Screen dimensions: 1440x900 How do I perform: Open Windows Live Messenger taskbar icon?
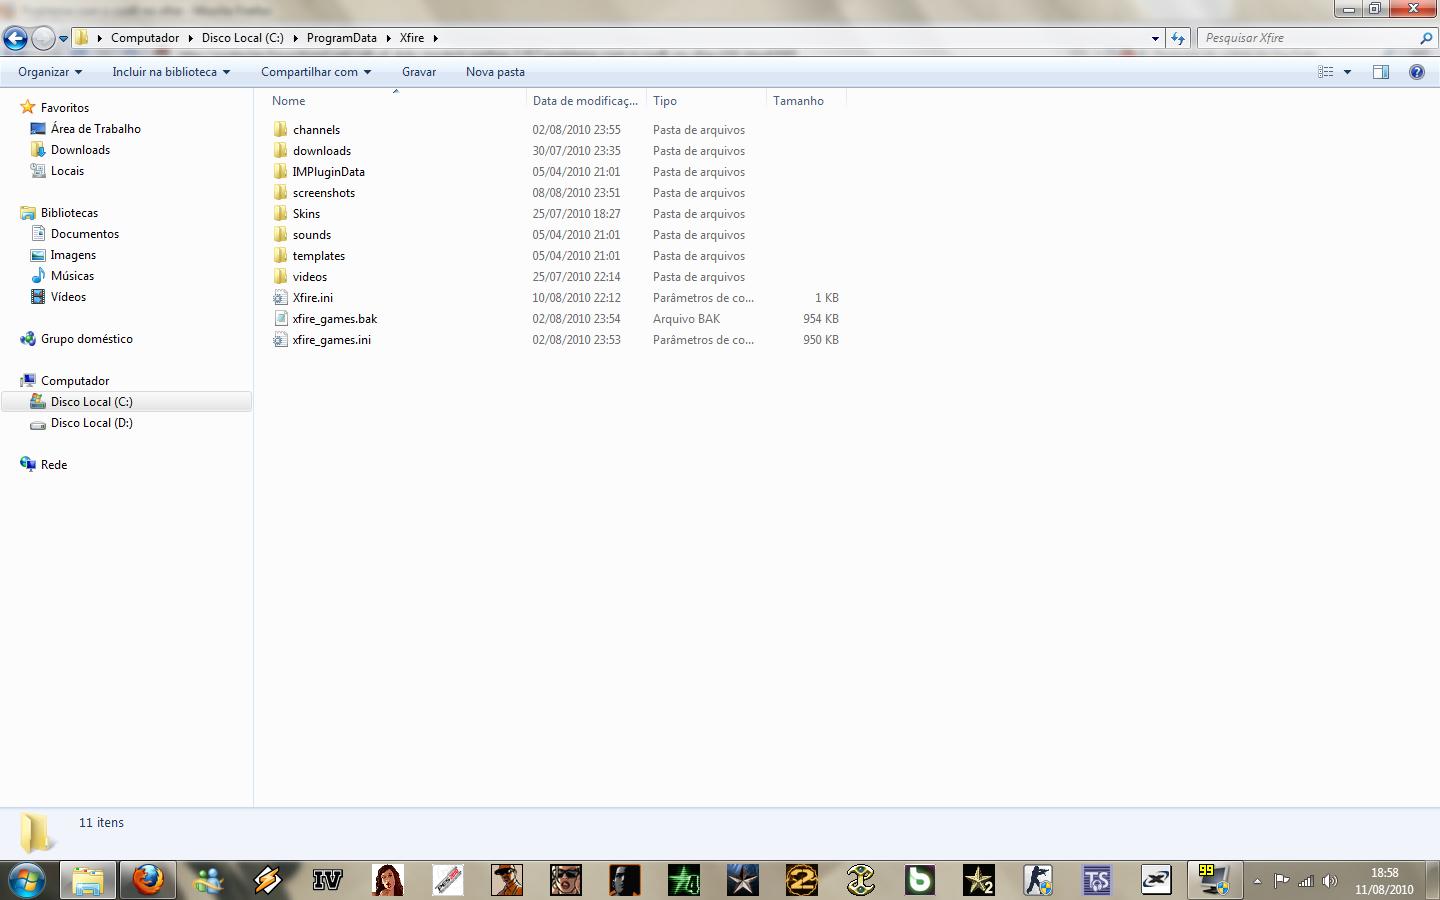point(209,880)
